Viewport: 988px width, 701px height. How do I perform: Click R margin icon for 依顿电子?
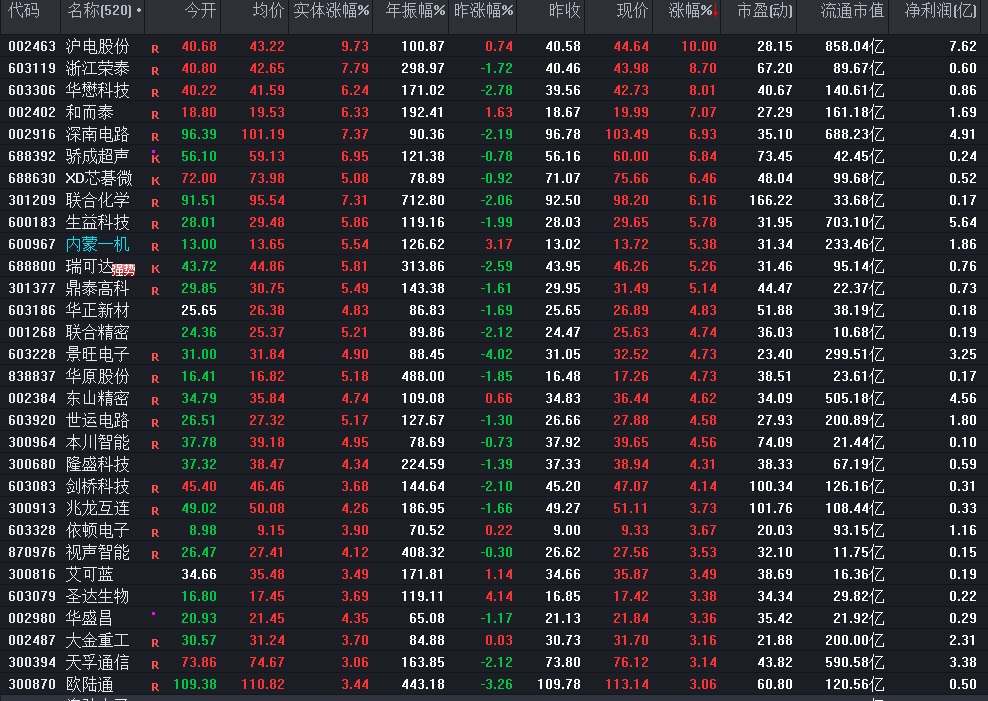click(155, 533)
